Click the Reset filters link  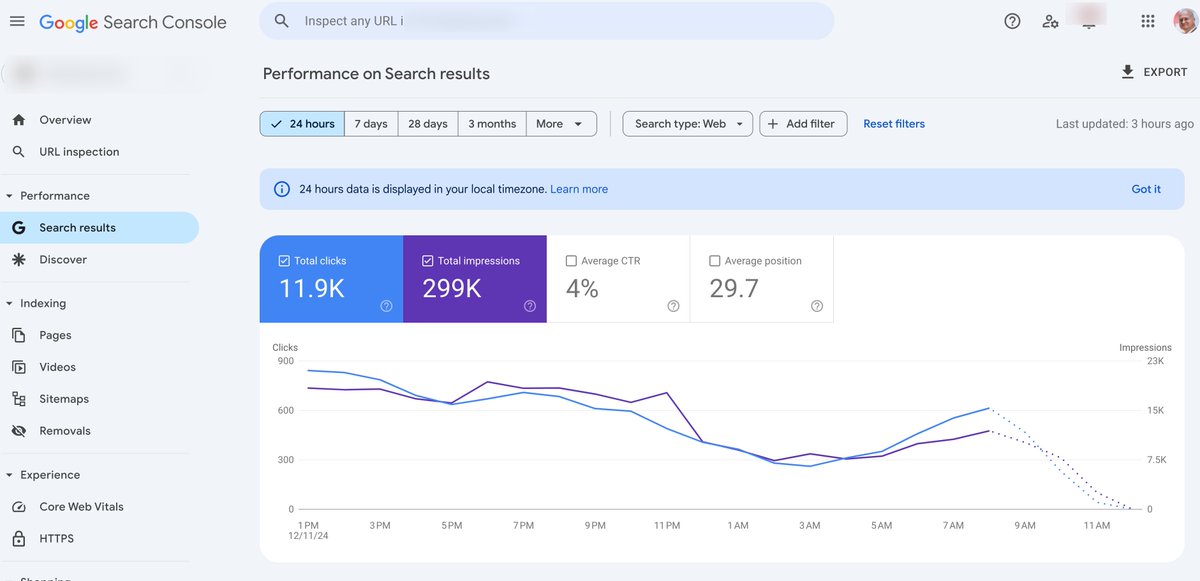[x=893, y=123]
